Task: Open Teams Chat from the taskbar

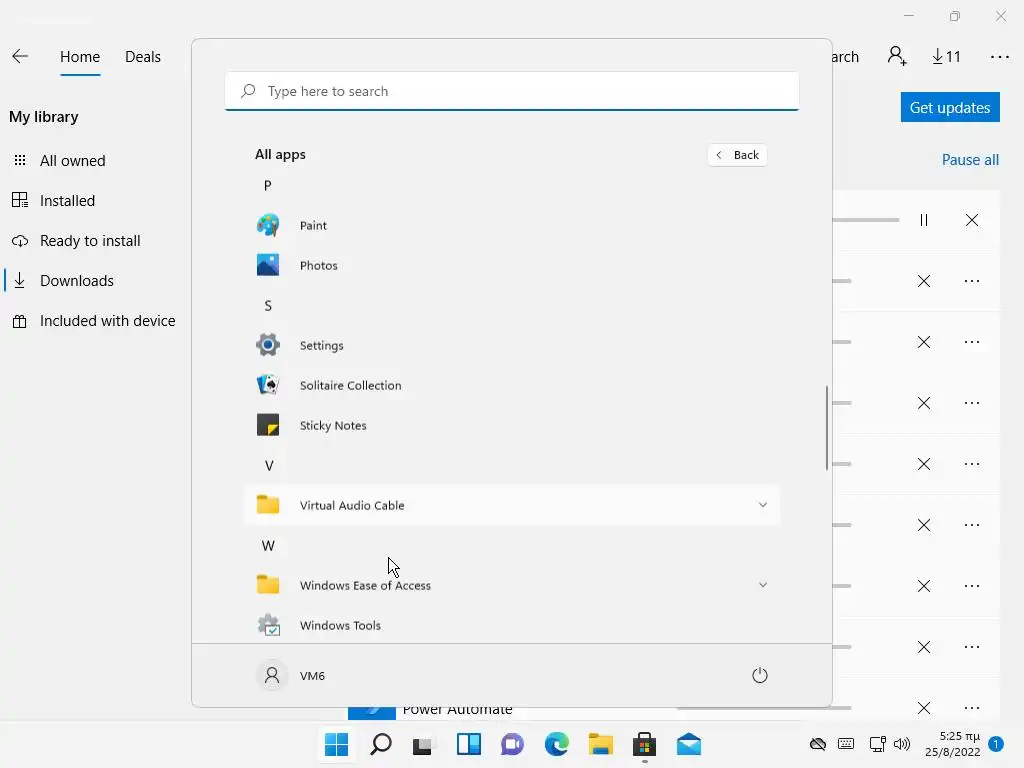Action: pyautogui.click(x=513, y=744)
